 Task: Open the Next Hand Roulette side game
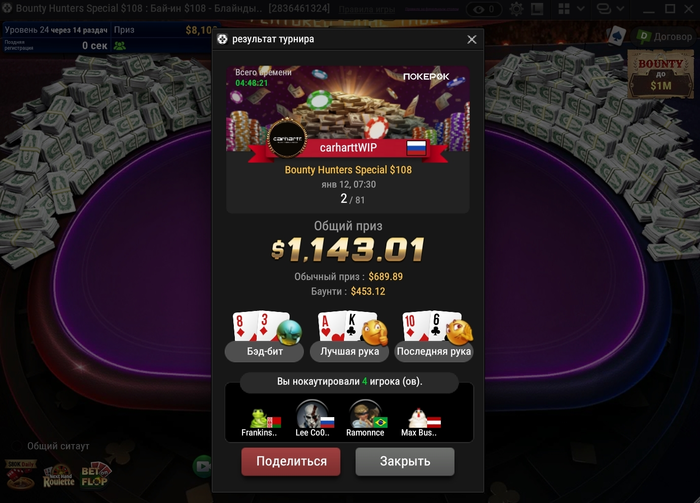point(58,477)
